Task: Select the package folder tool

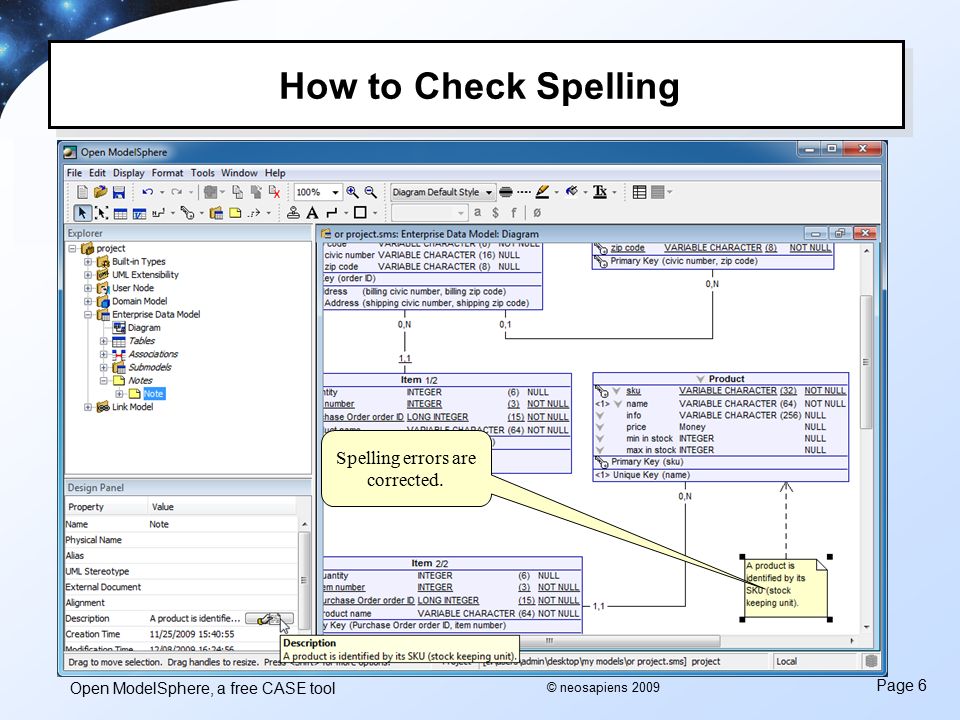Action: [216, 213]
